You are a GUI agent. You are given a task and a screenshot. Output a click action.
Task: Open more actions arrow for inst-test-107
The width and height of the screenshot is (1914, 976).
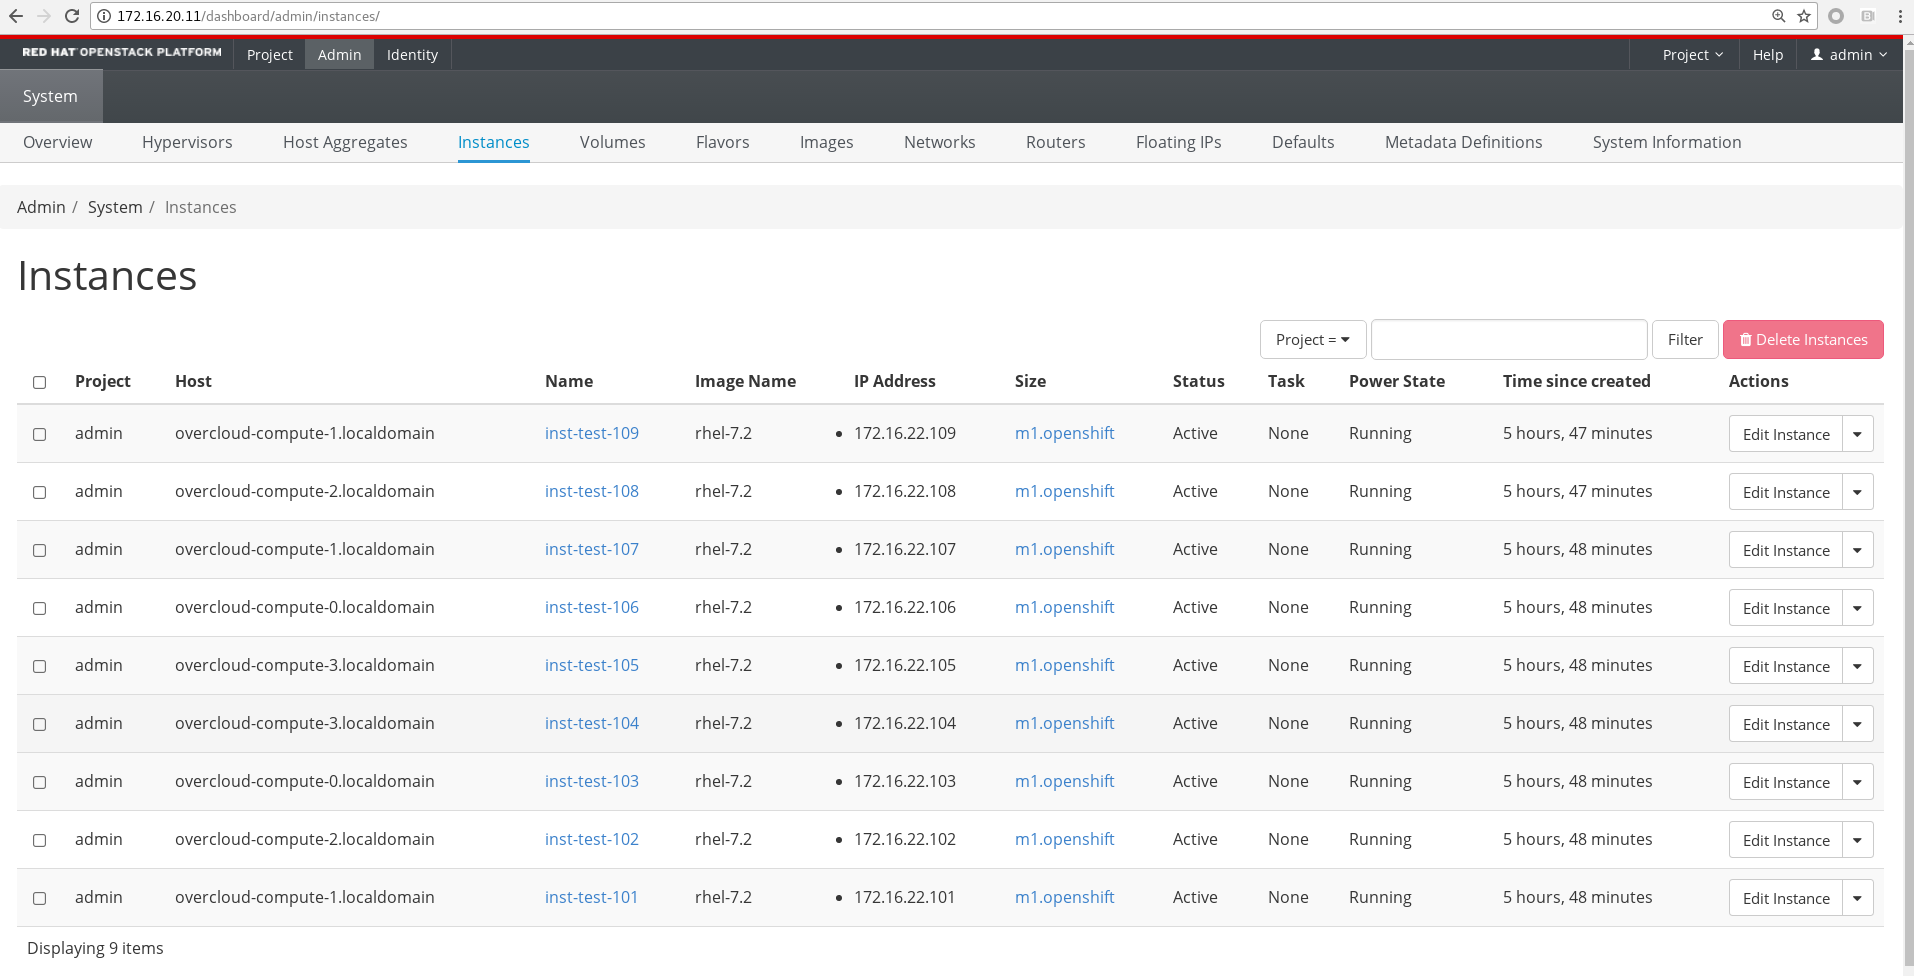click(1858, 550)
